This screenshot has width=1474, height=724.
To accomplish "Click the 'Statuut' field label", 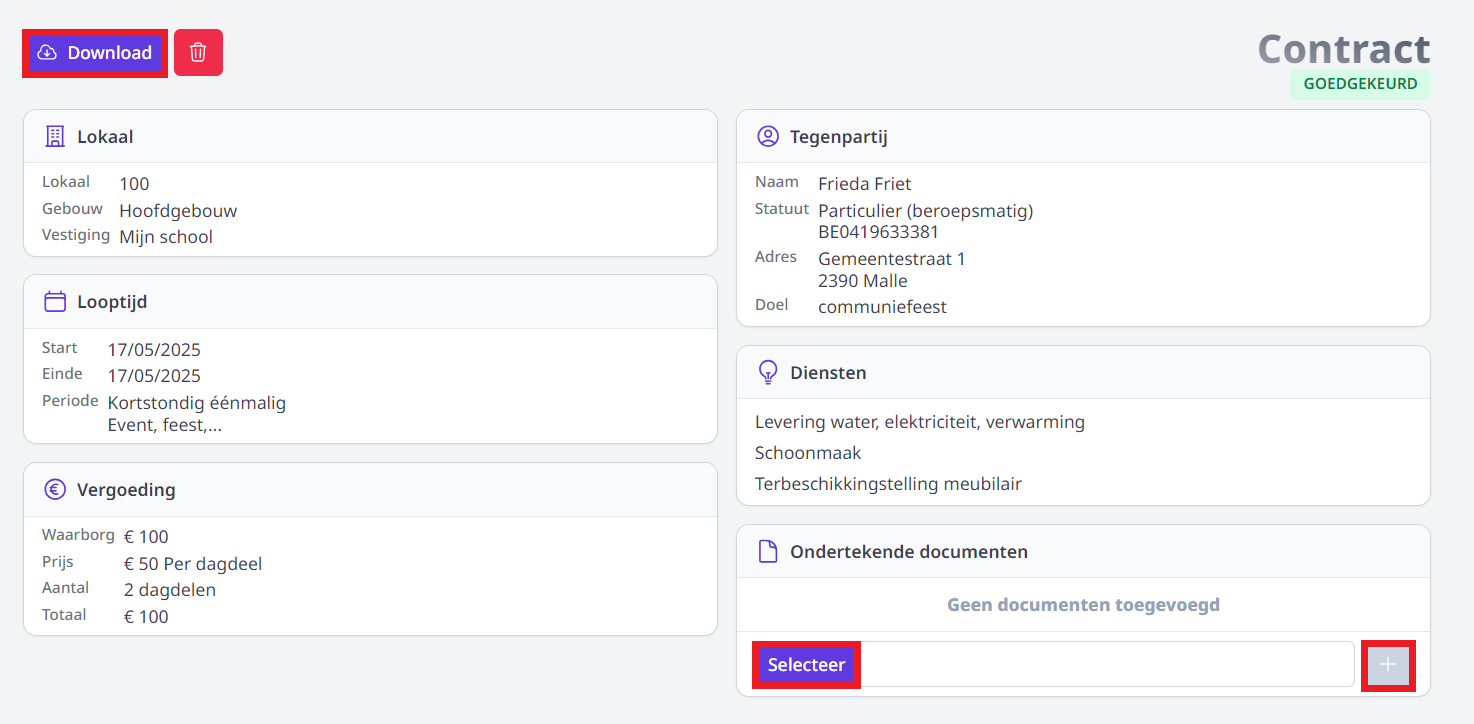I will pyautogui.click(x=782, y=209).
